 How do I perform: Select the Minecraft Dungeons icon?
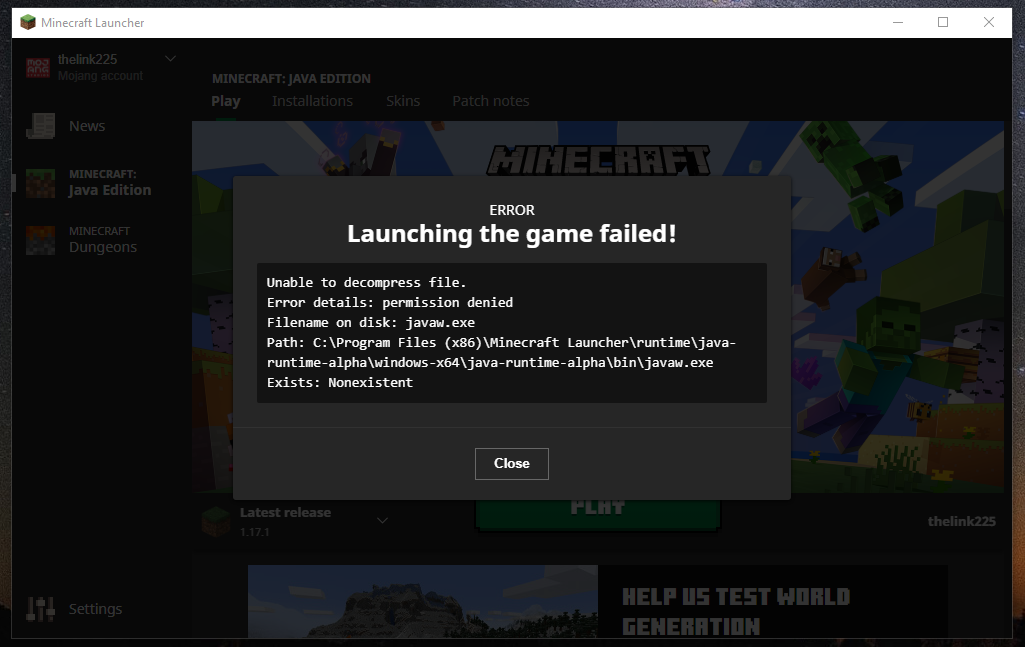coord(41,240)
